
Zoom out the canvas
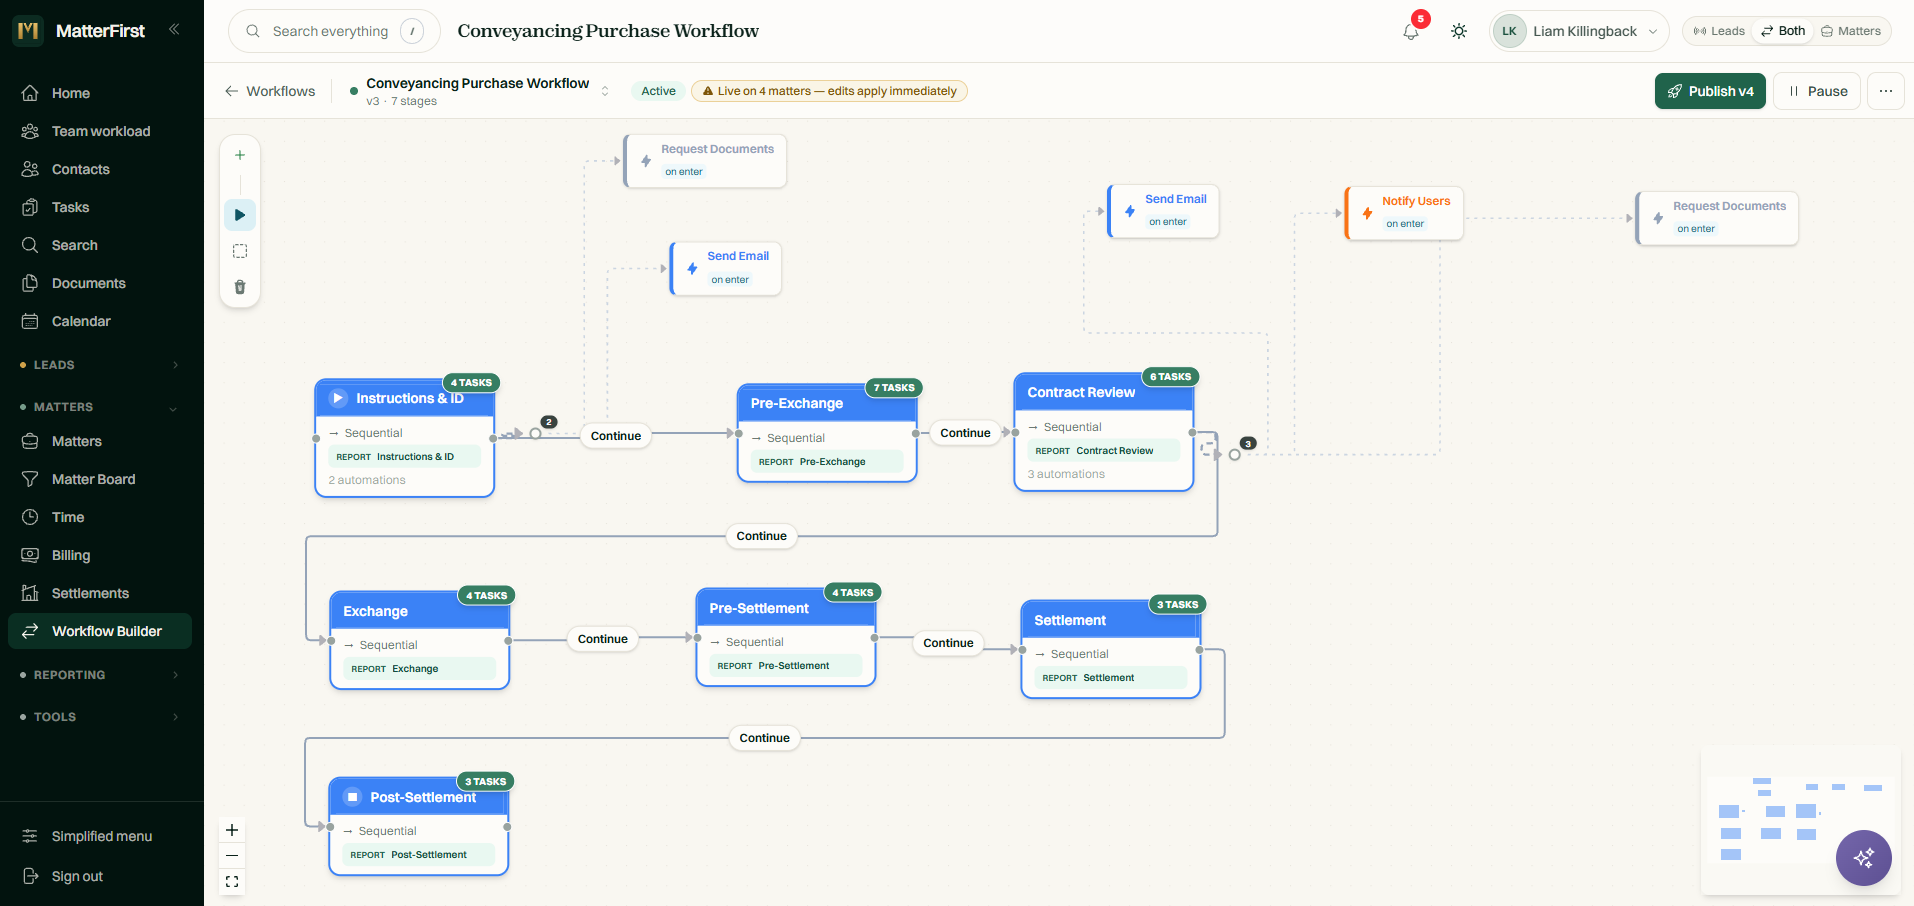click(232, 856)
